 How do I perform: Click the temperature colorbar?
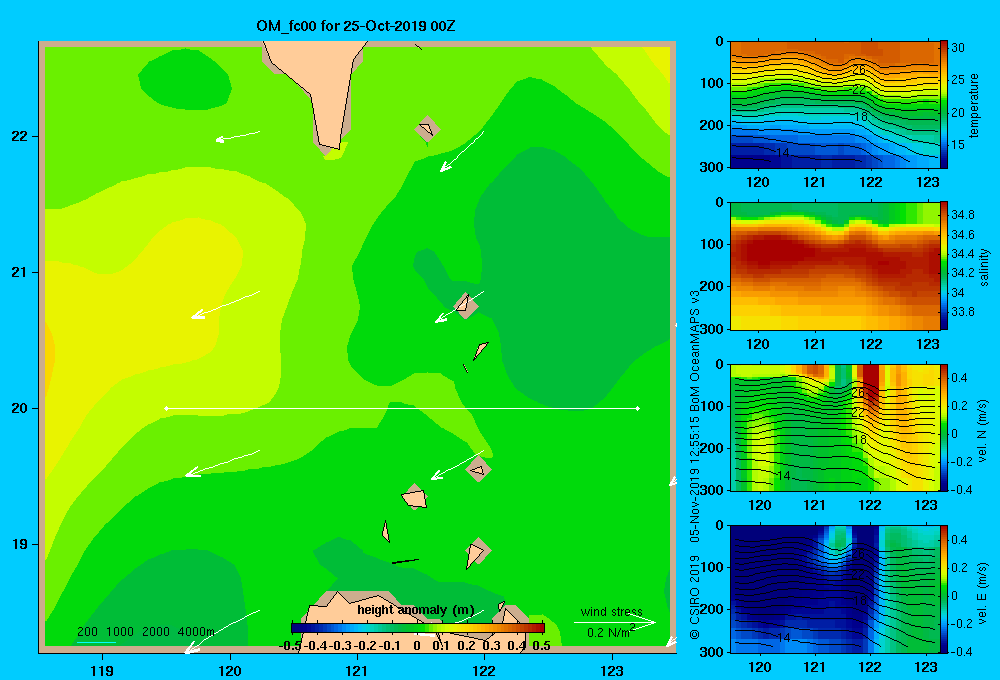coord(944,105)
